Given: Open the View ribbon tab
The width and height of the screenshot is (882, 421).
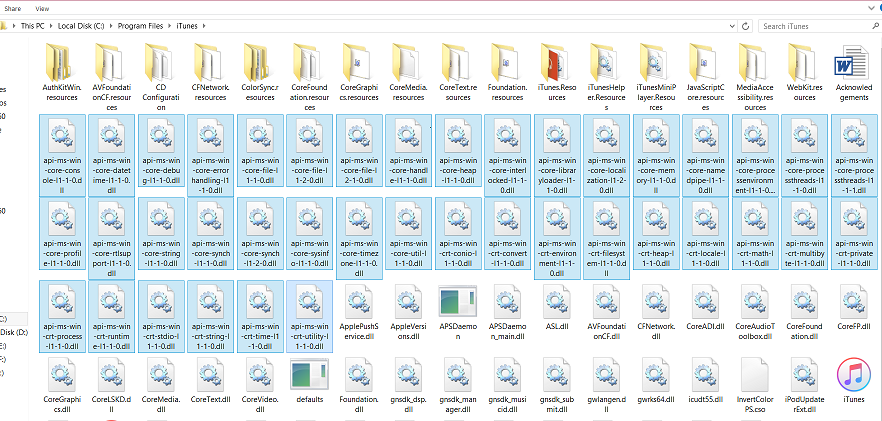Looking at the screenshot, I should click(x=42, y=8).
